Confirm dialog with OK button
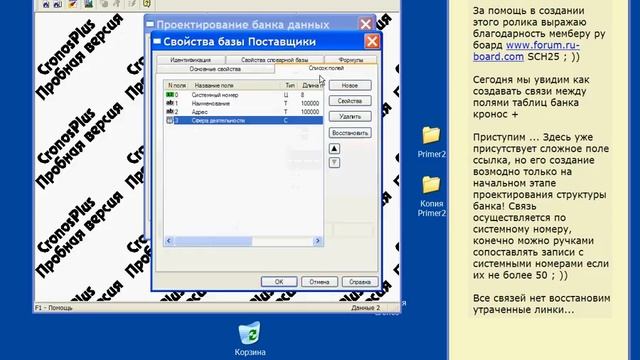 click(x=279, y=282)
